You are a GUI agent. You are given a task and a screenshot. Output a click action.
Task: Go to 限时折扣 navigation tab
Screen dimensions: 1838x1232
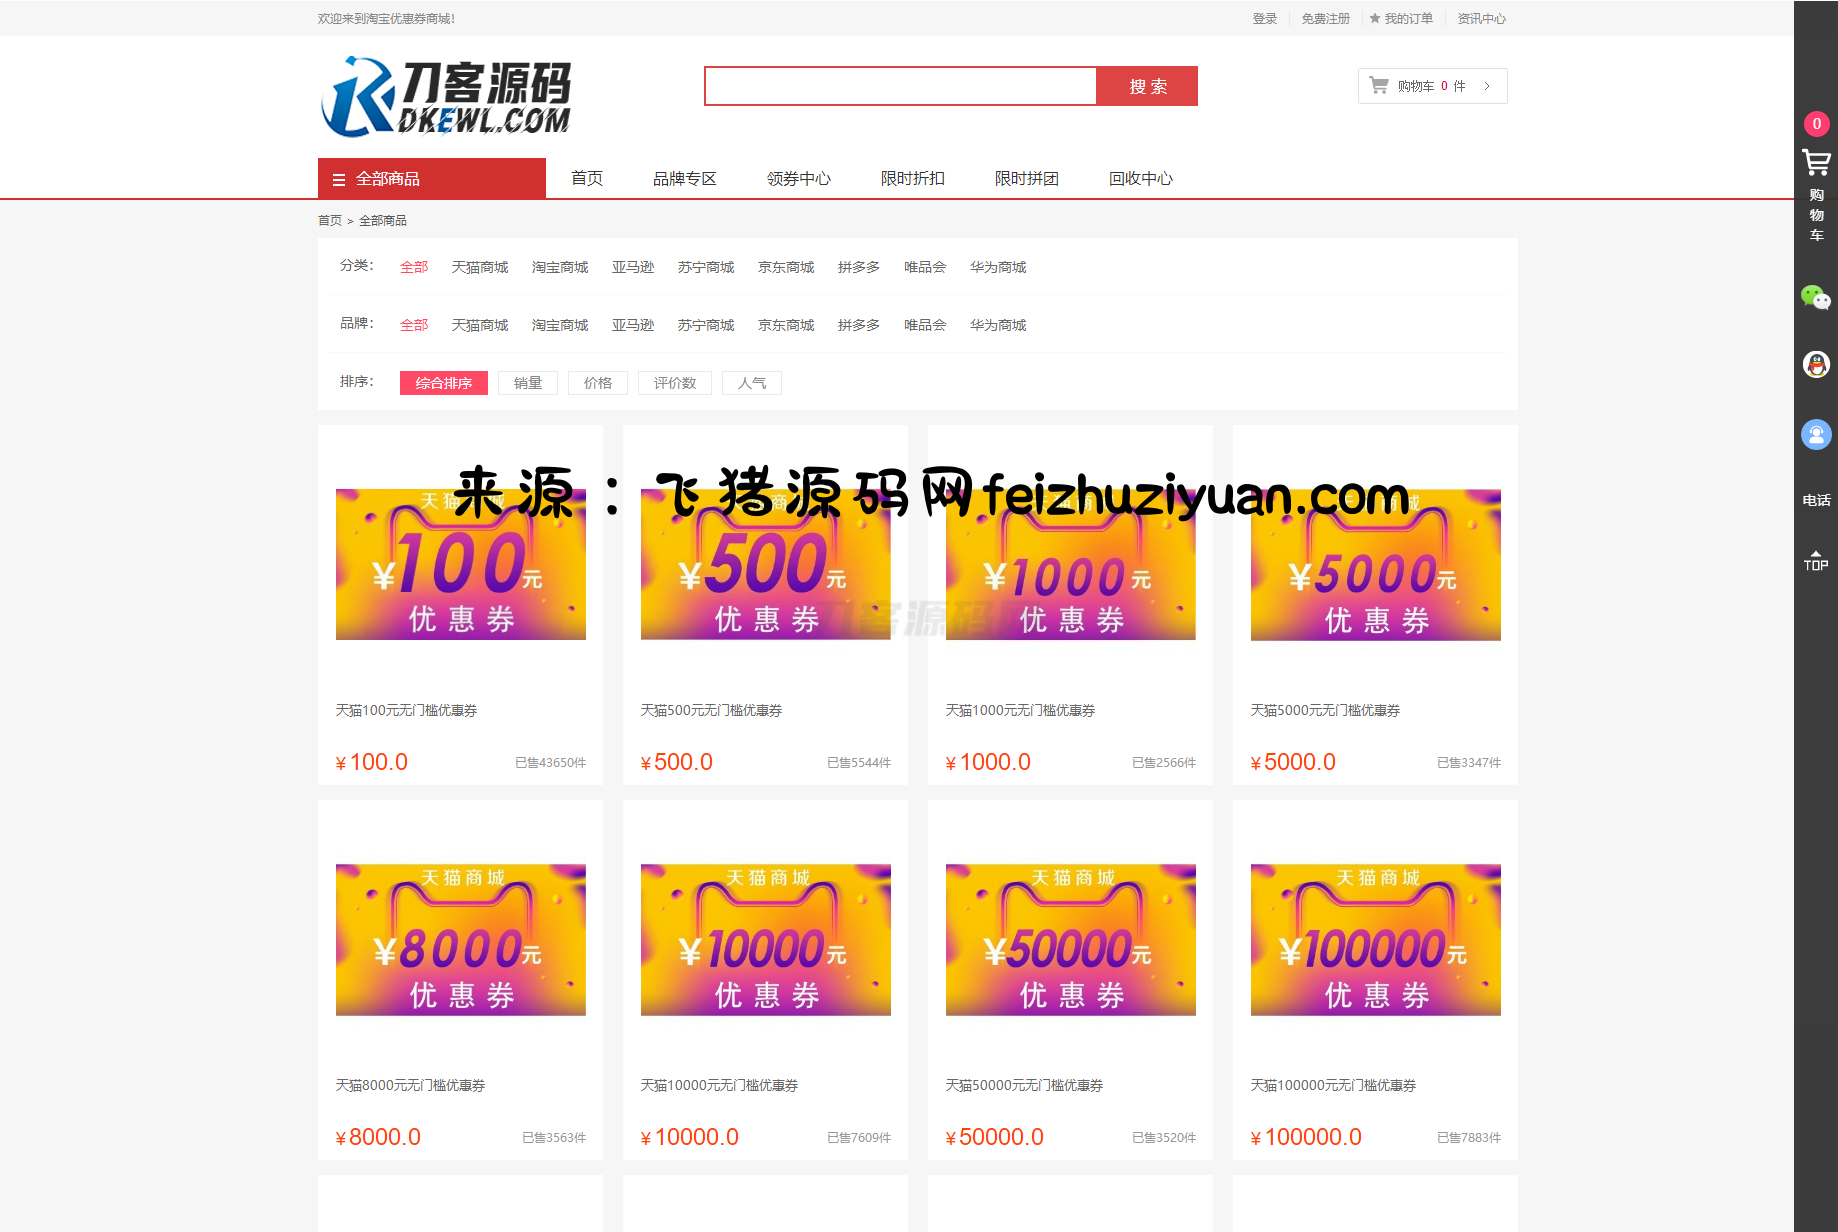[912, 179]
